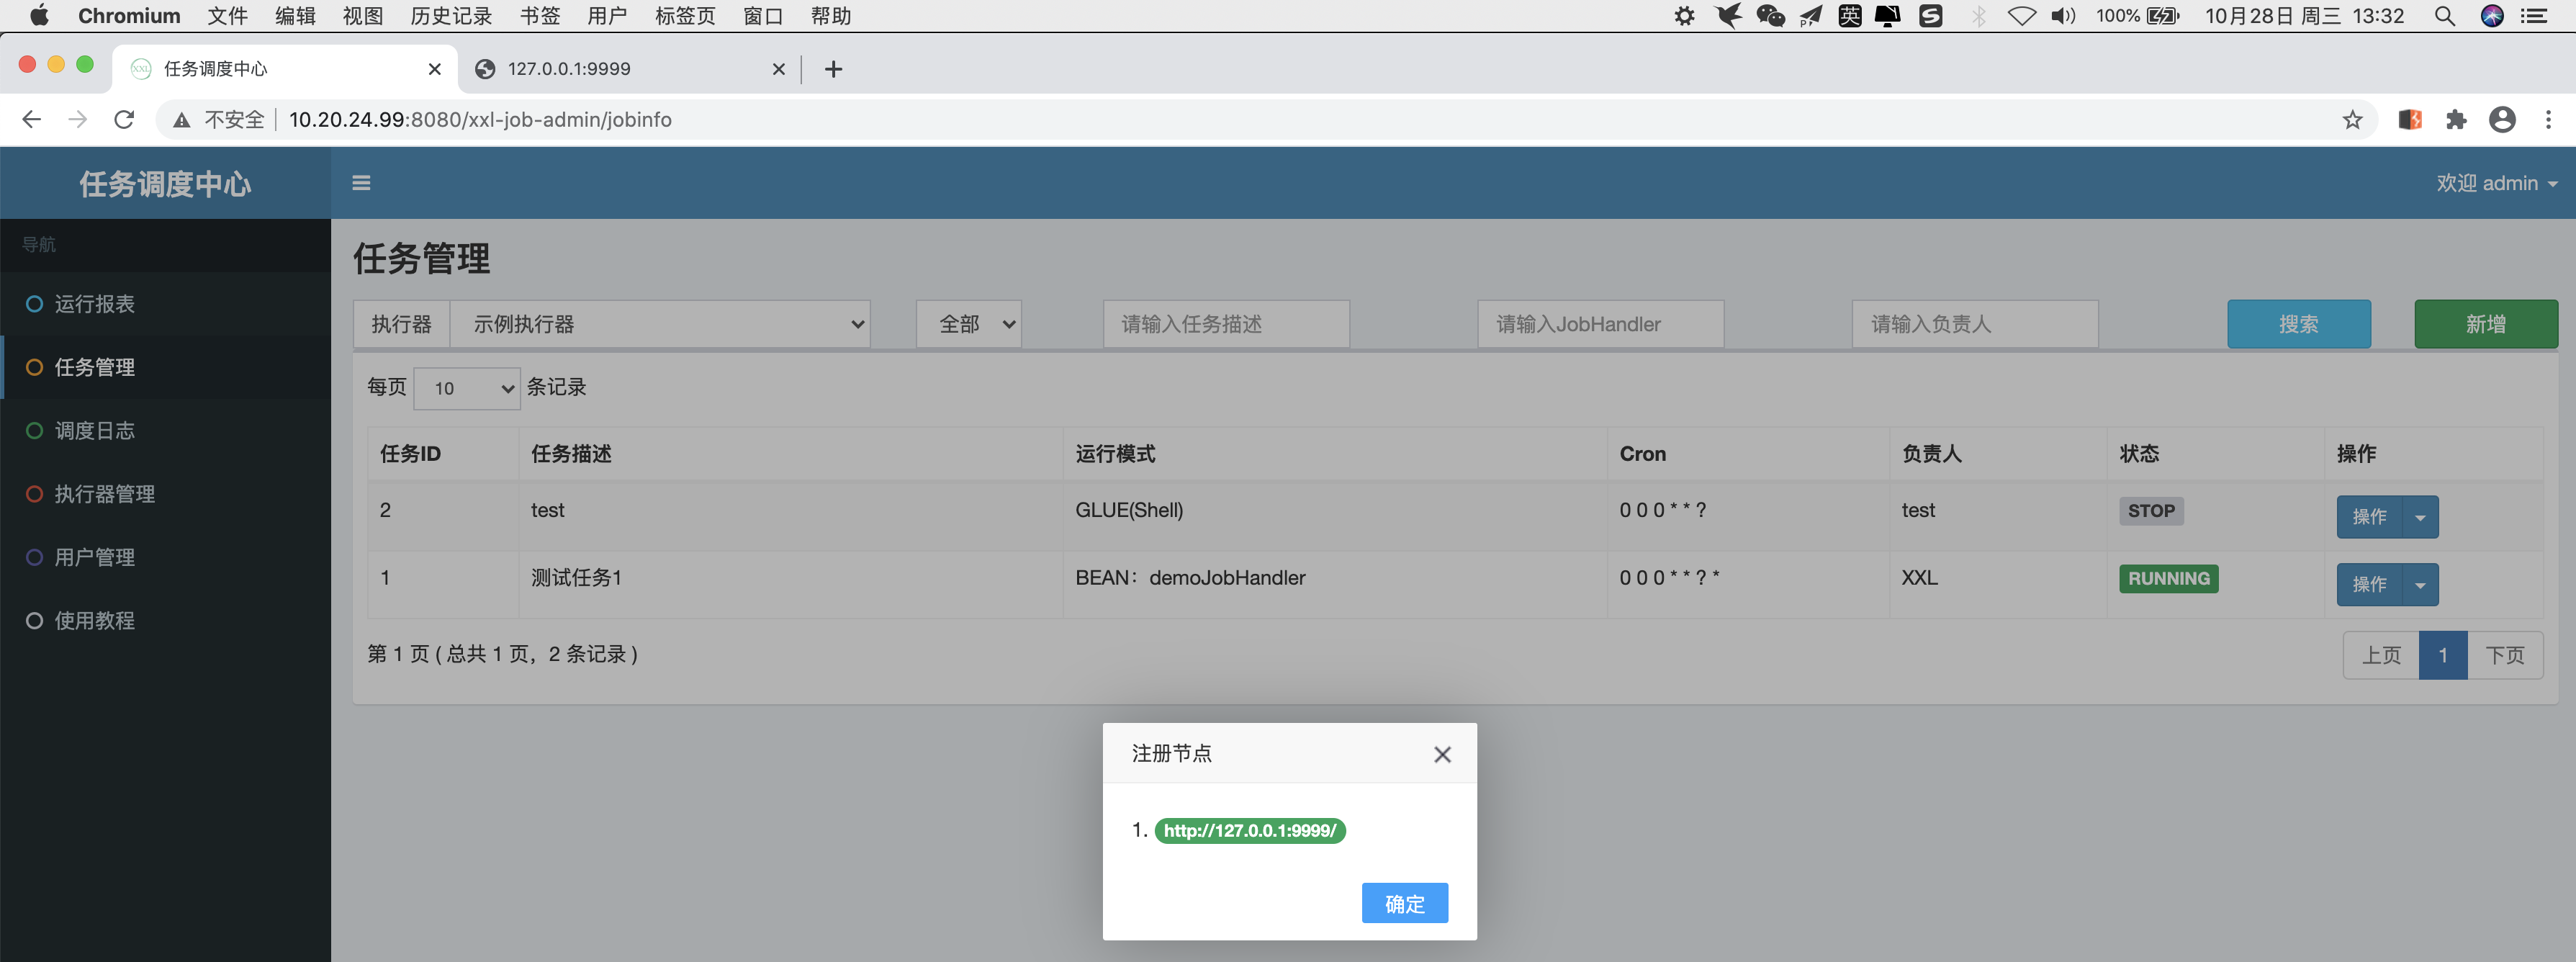Open the browser extensions puzzle icon
The image size is (2576, 962).
point(2456,120)
